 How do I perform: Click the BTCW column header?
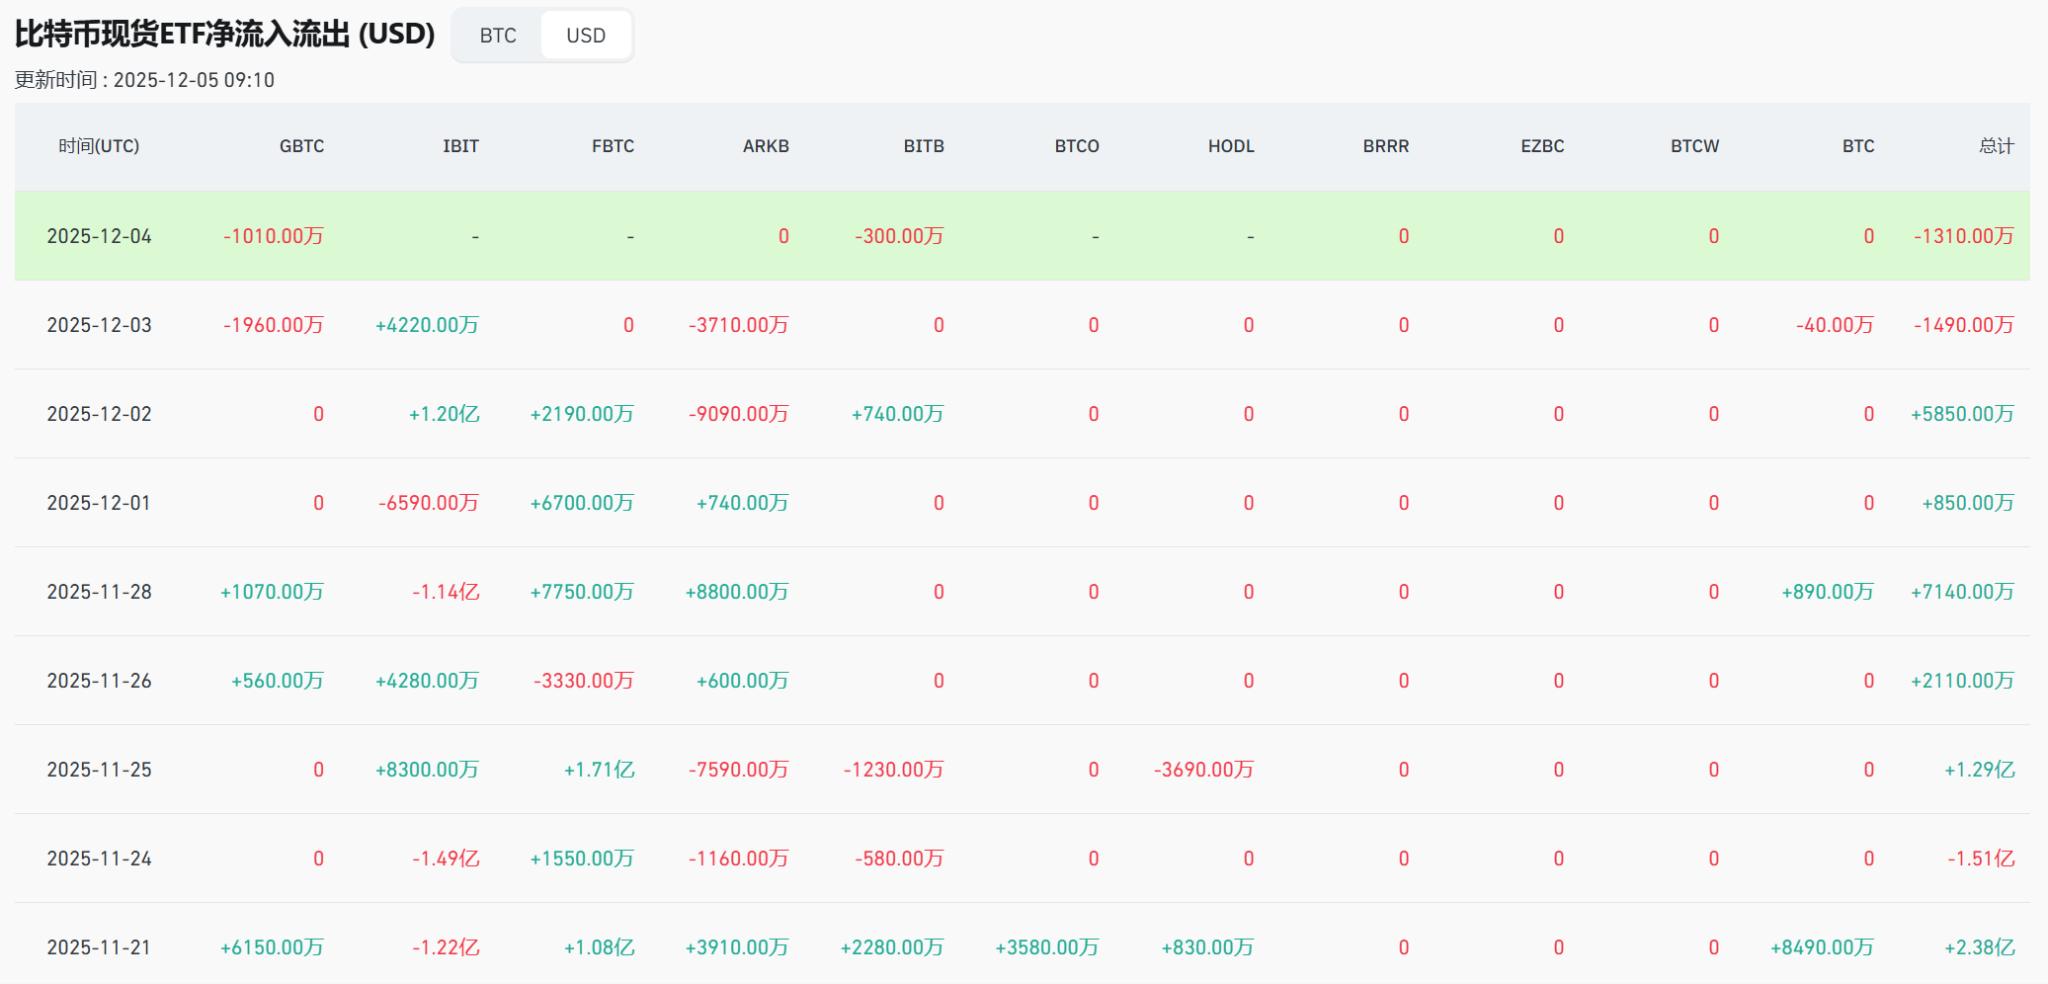pyautogui.click(x=1697, y=145)
